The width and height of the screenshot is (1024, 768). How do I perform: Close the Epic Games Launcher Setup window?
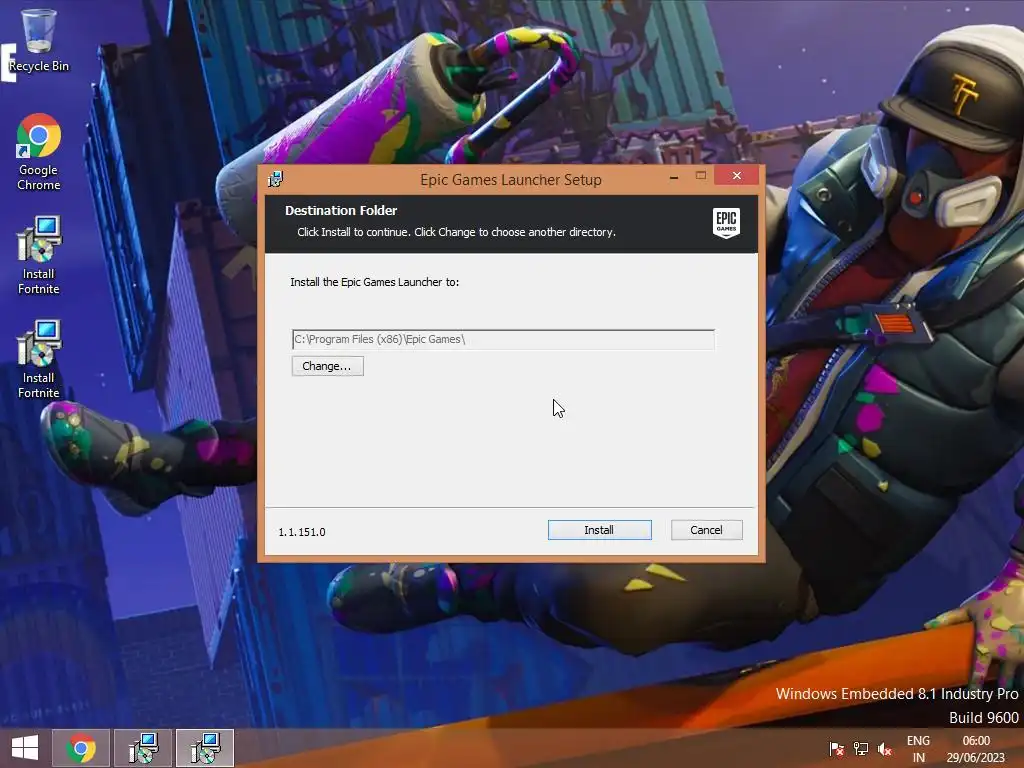tap(737, 176)
